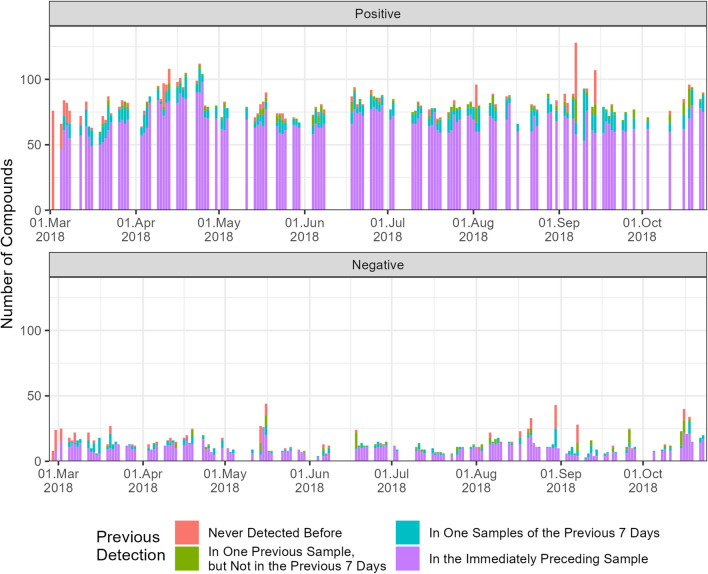Click the 50 y-axis label in Negative panel
The image size is (708, 574).
pyautogui.click(x=35, y=396)
